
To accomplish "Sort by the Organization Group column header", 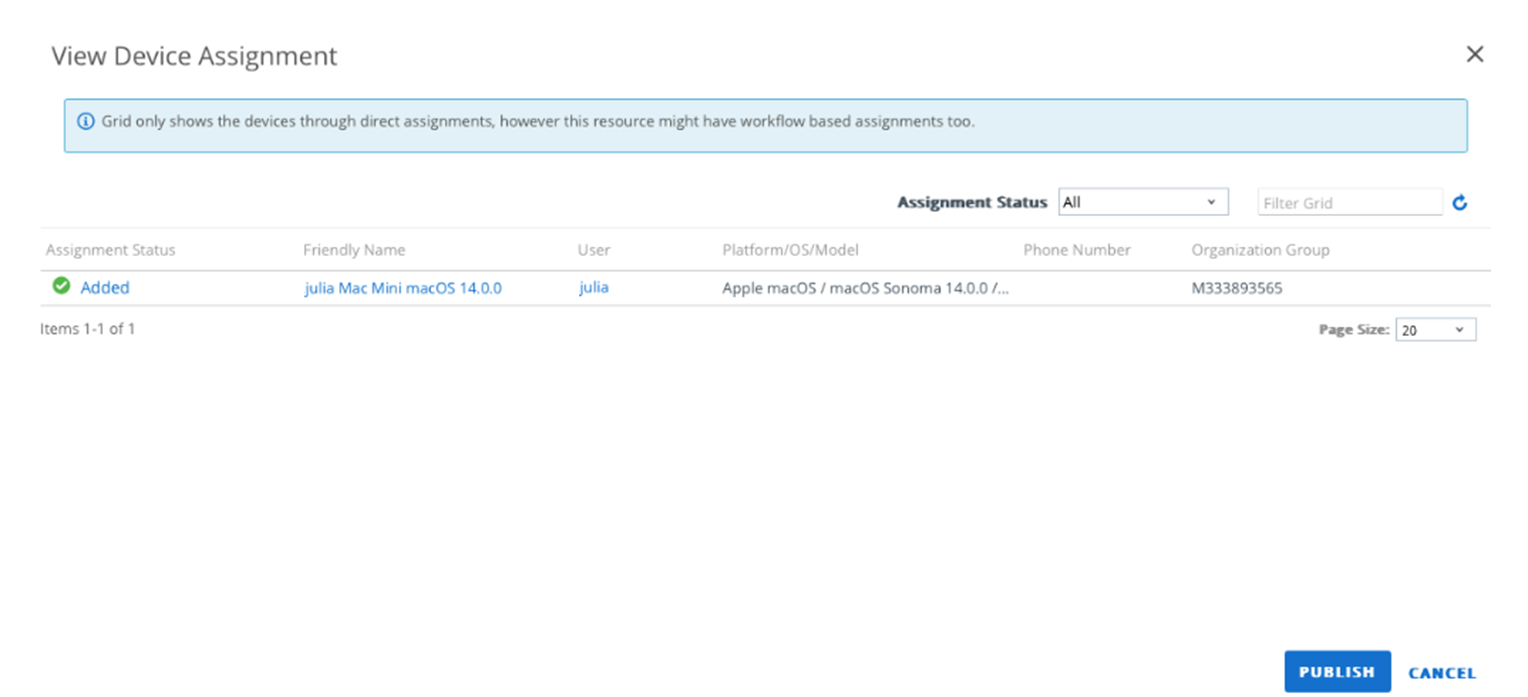I will click(x=1260, y=250).
